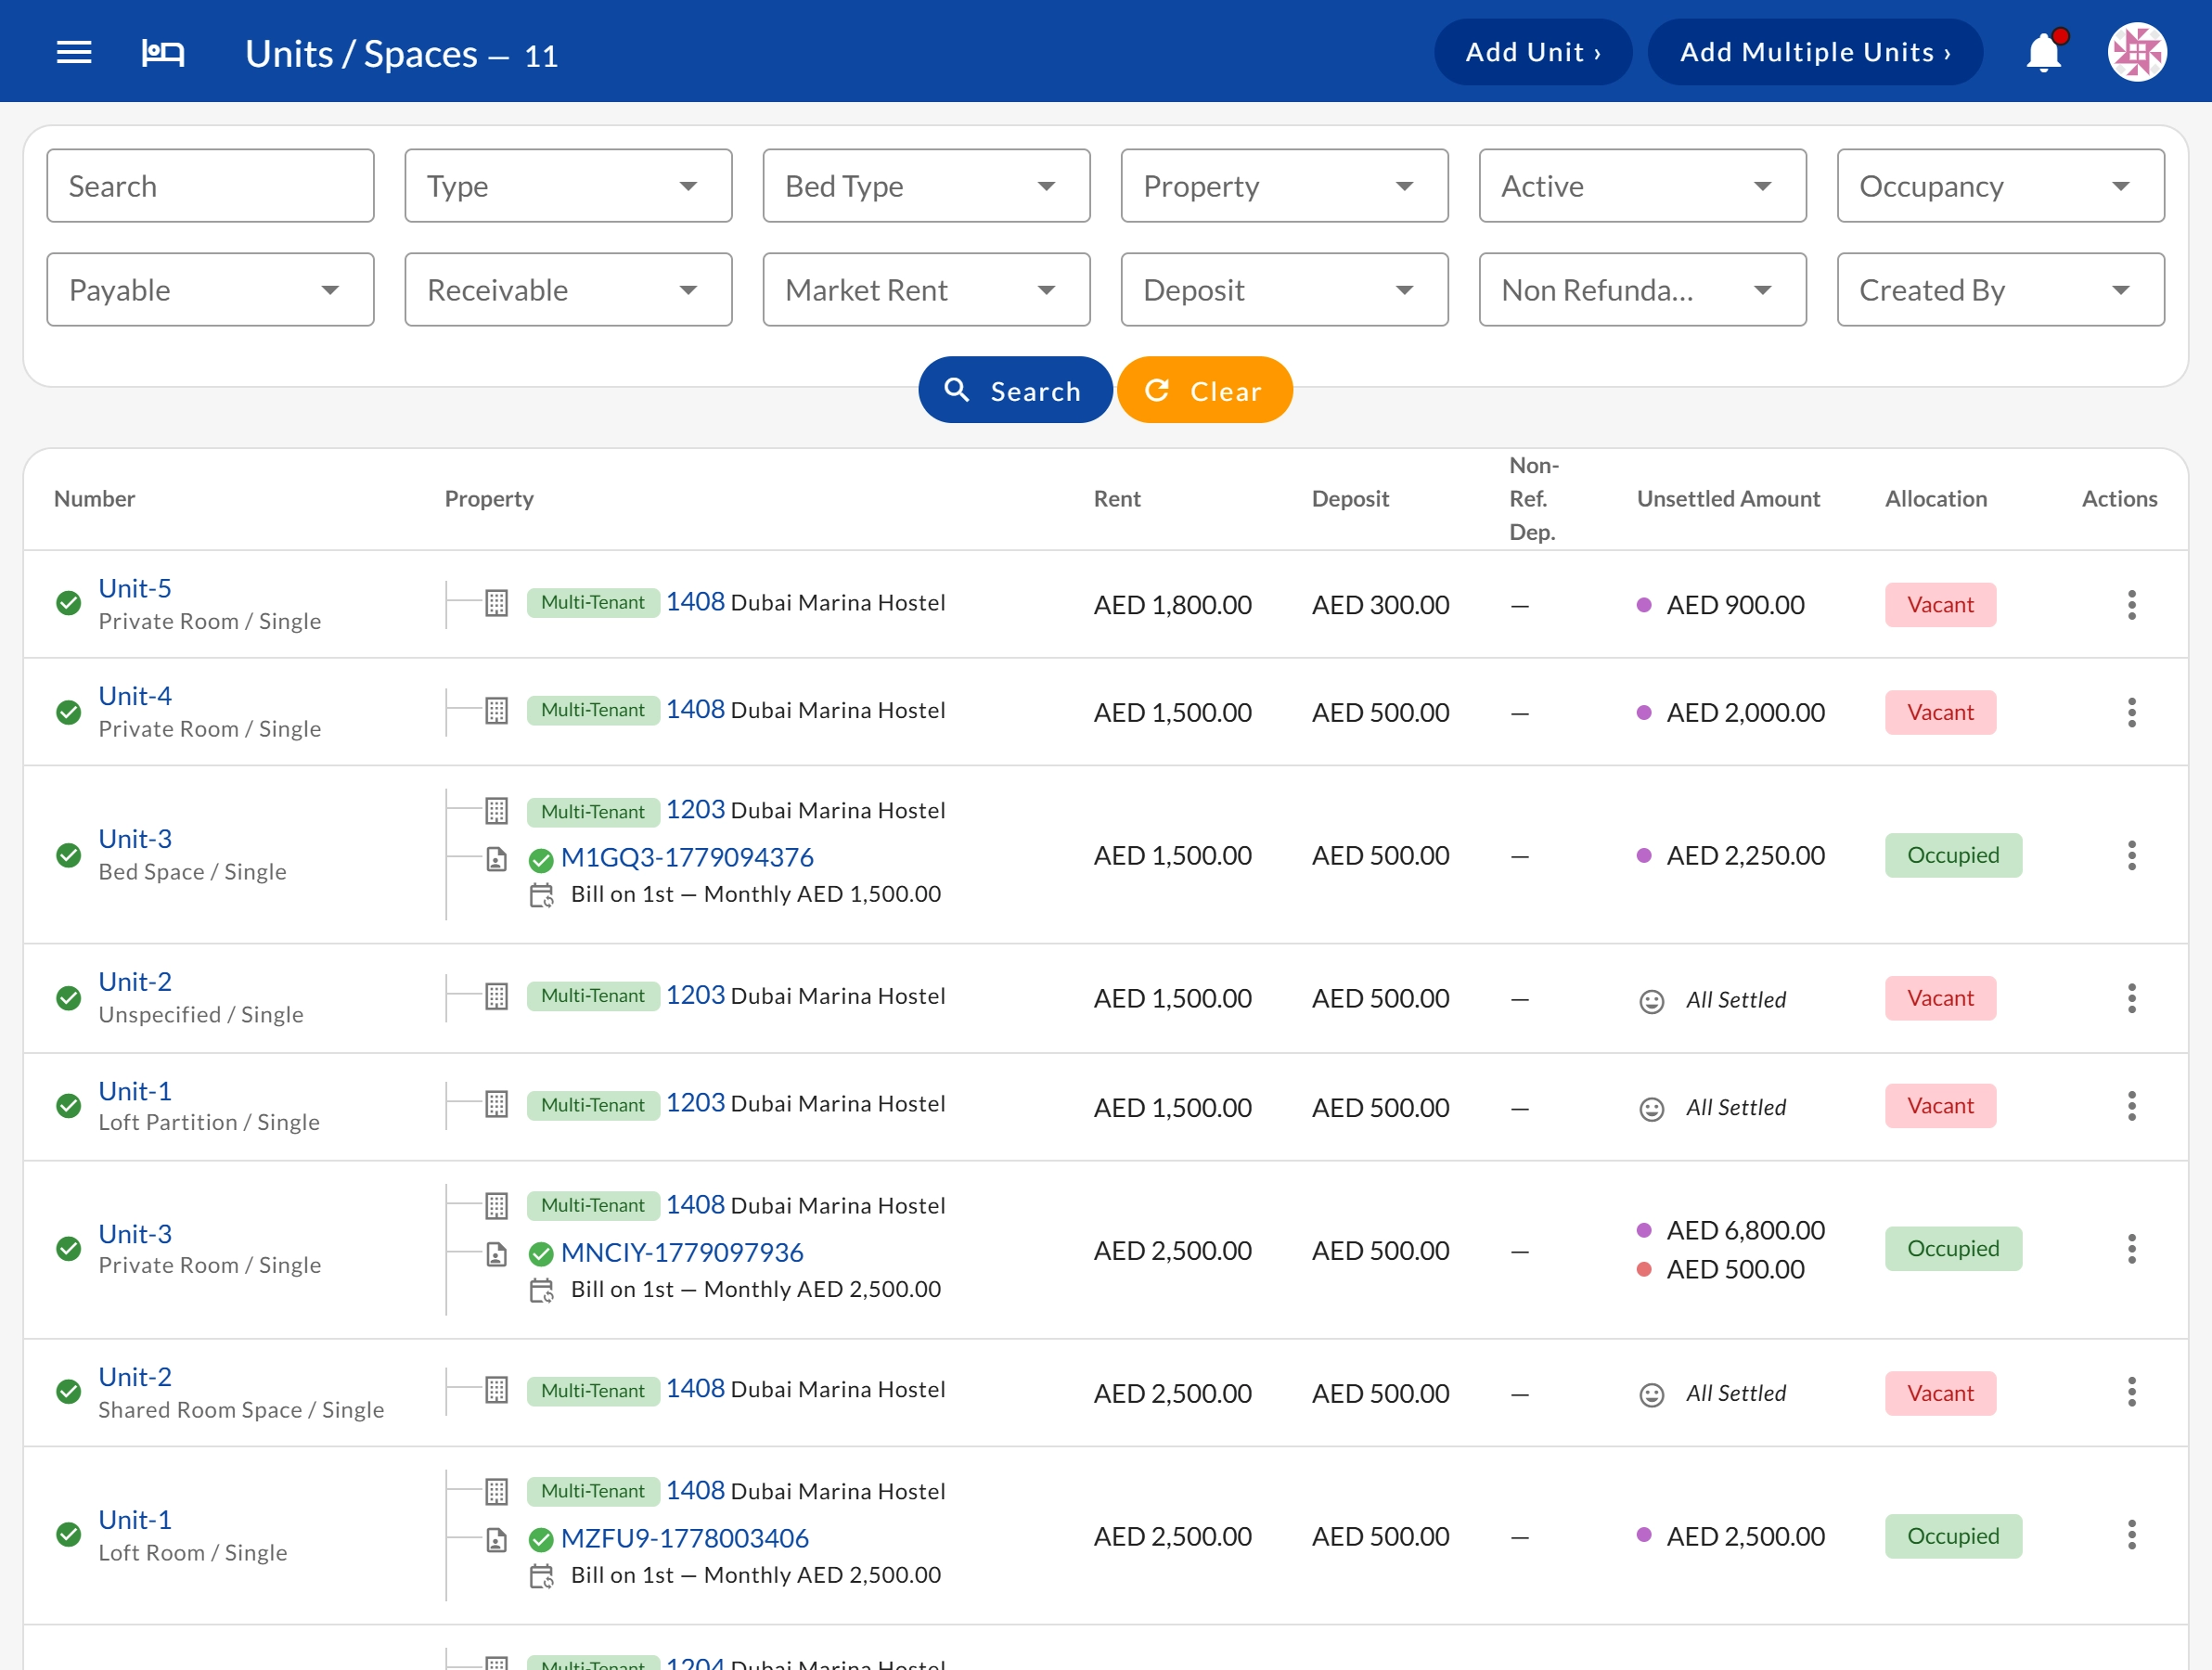
Task: Open the hamburger navigation menu
Action: [x=74, y=52]
